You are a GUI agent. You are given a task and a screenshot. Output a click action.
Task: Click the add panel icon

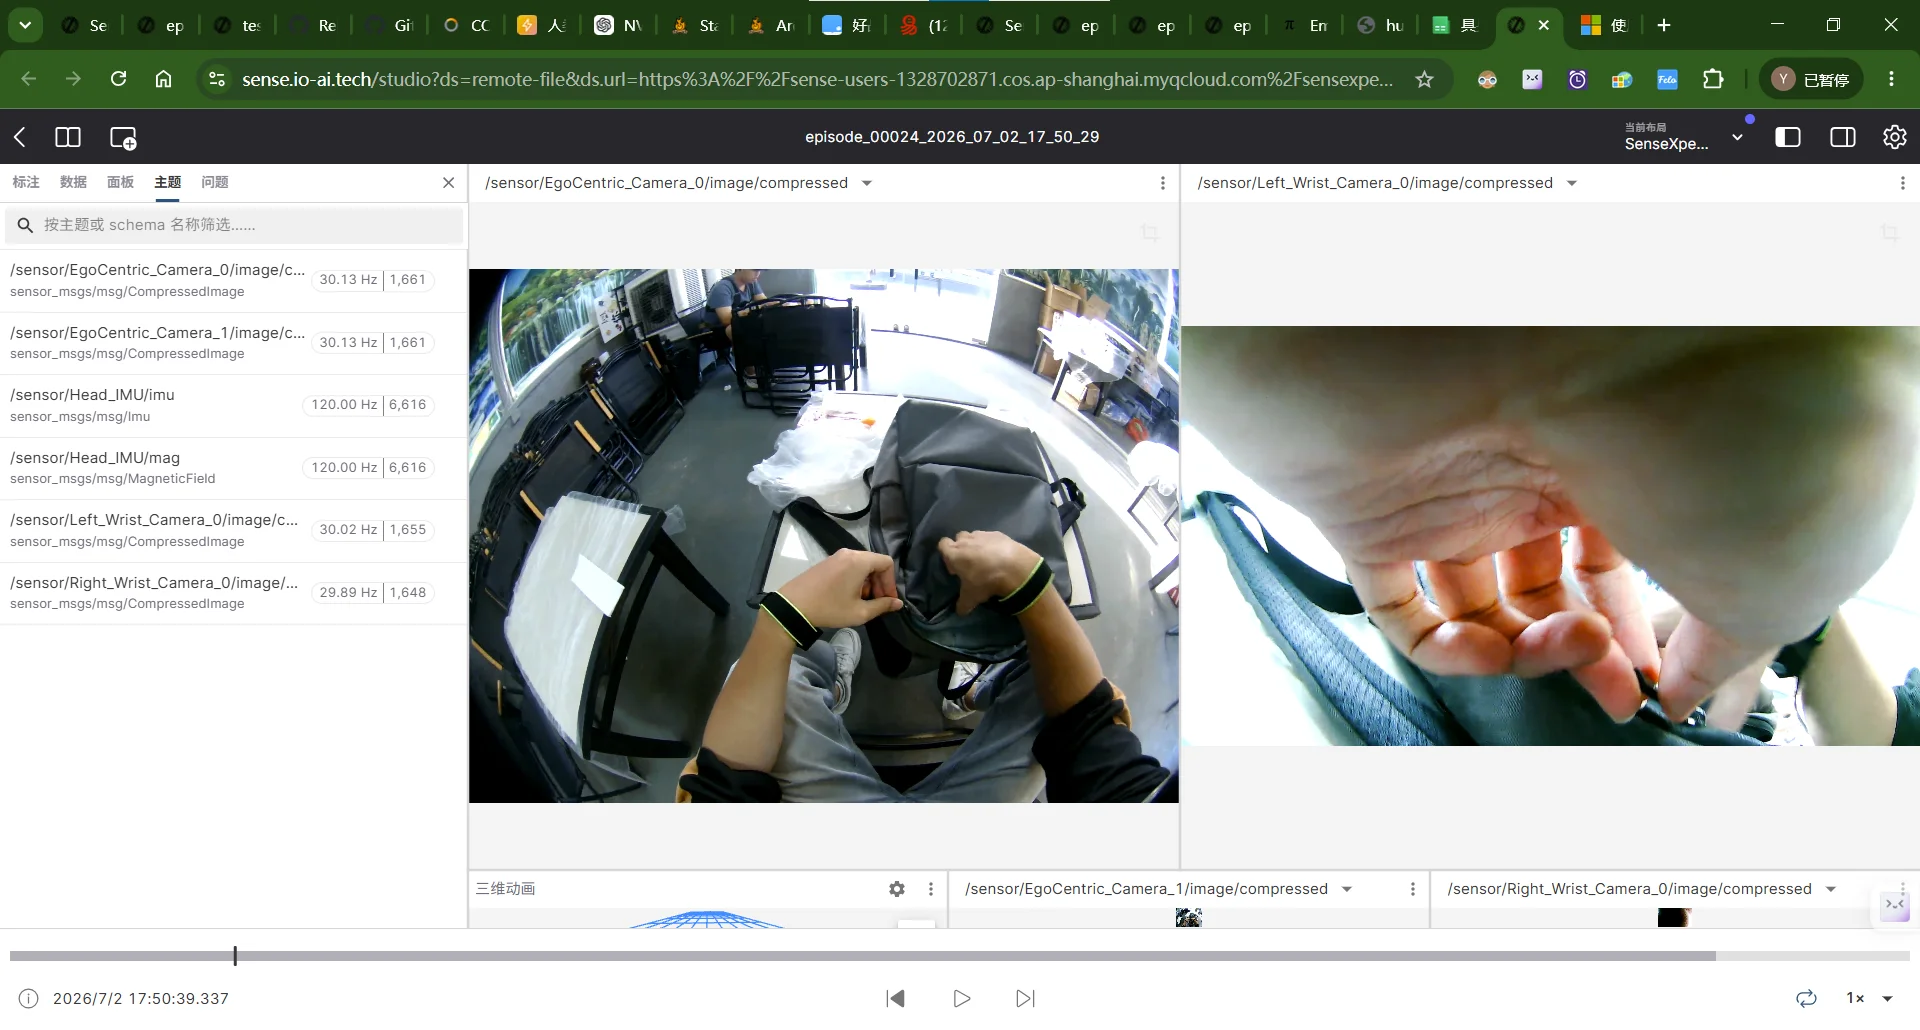tap(123, 138)
